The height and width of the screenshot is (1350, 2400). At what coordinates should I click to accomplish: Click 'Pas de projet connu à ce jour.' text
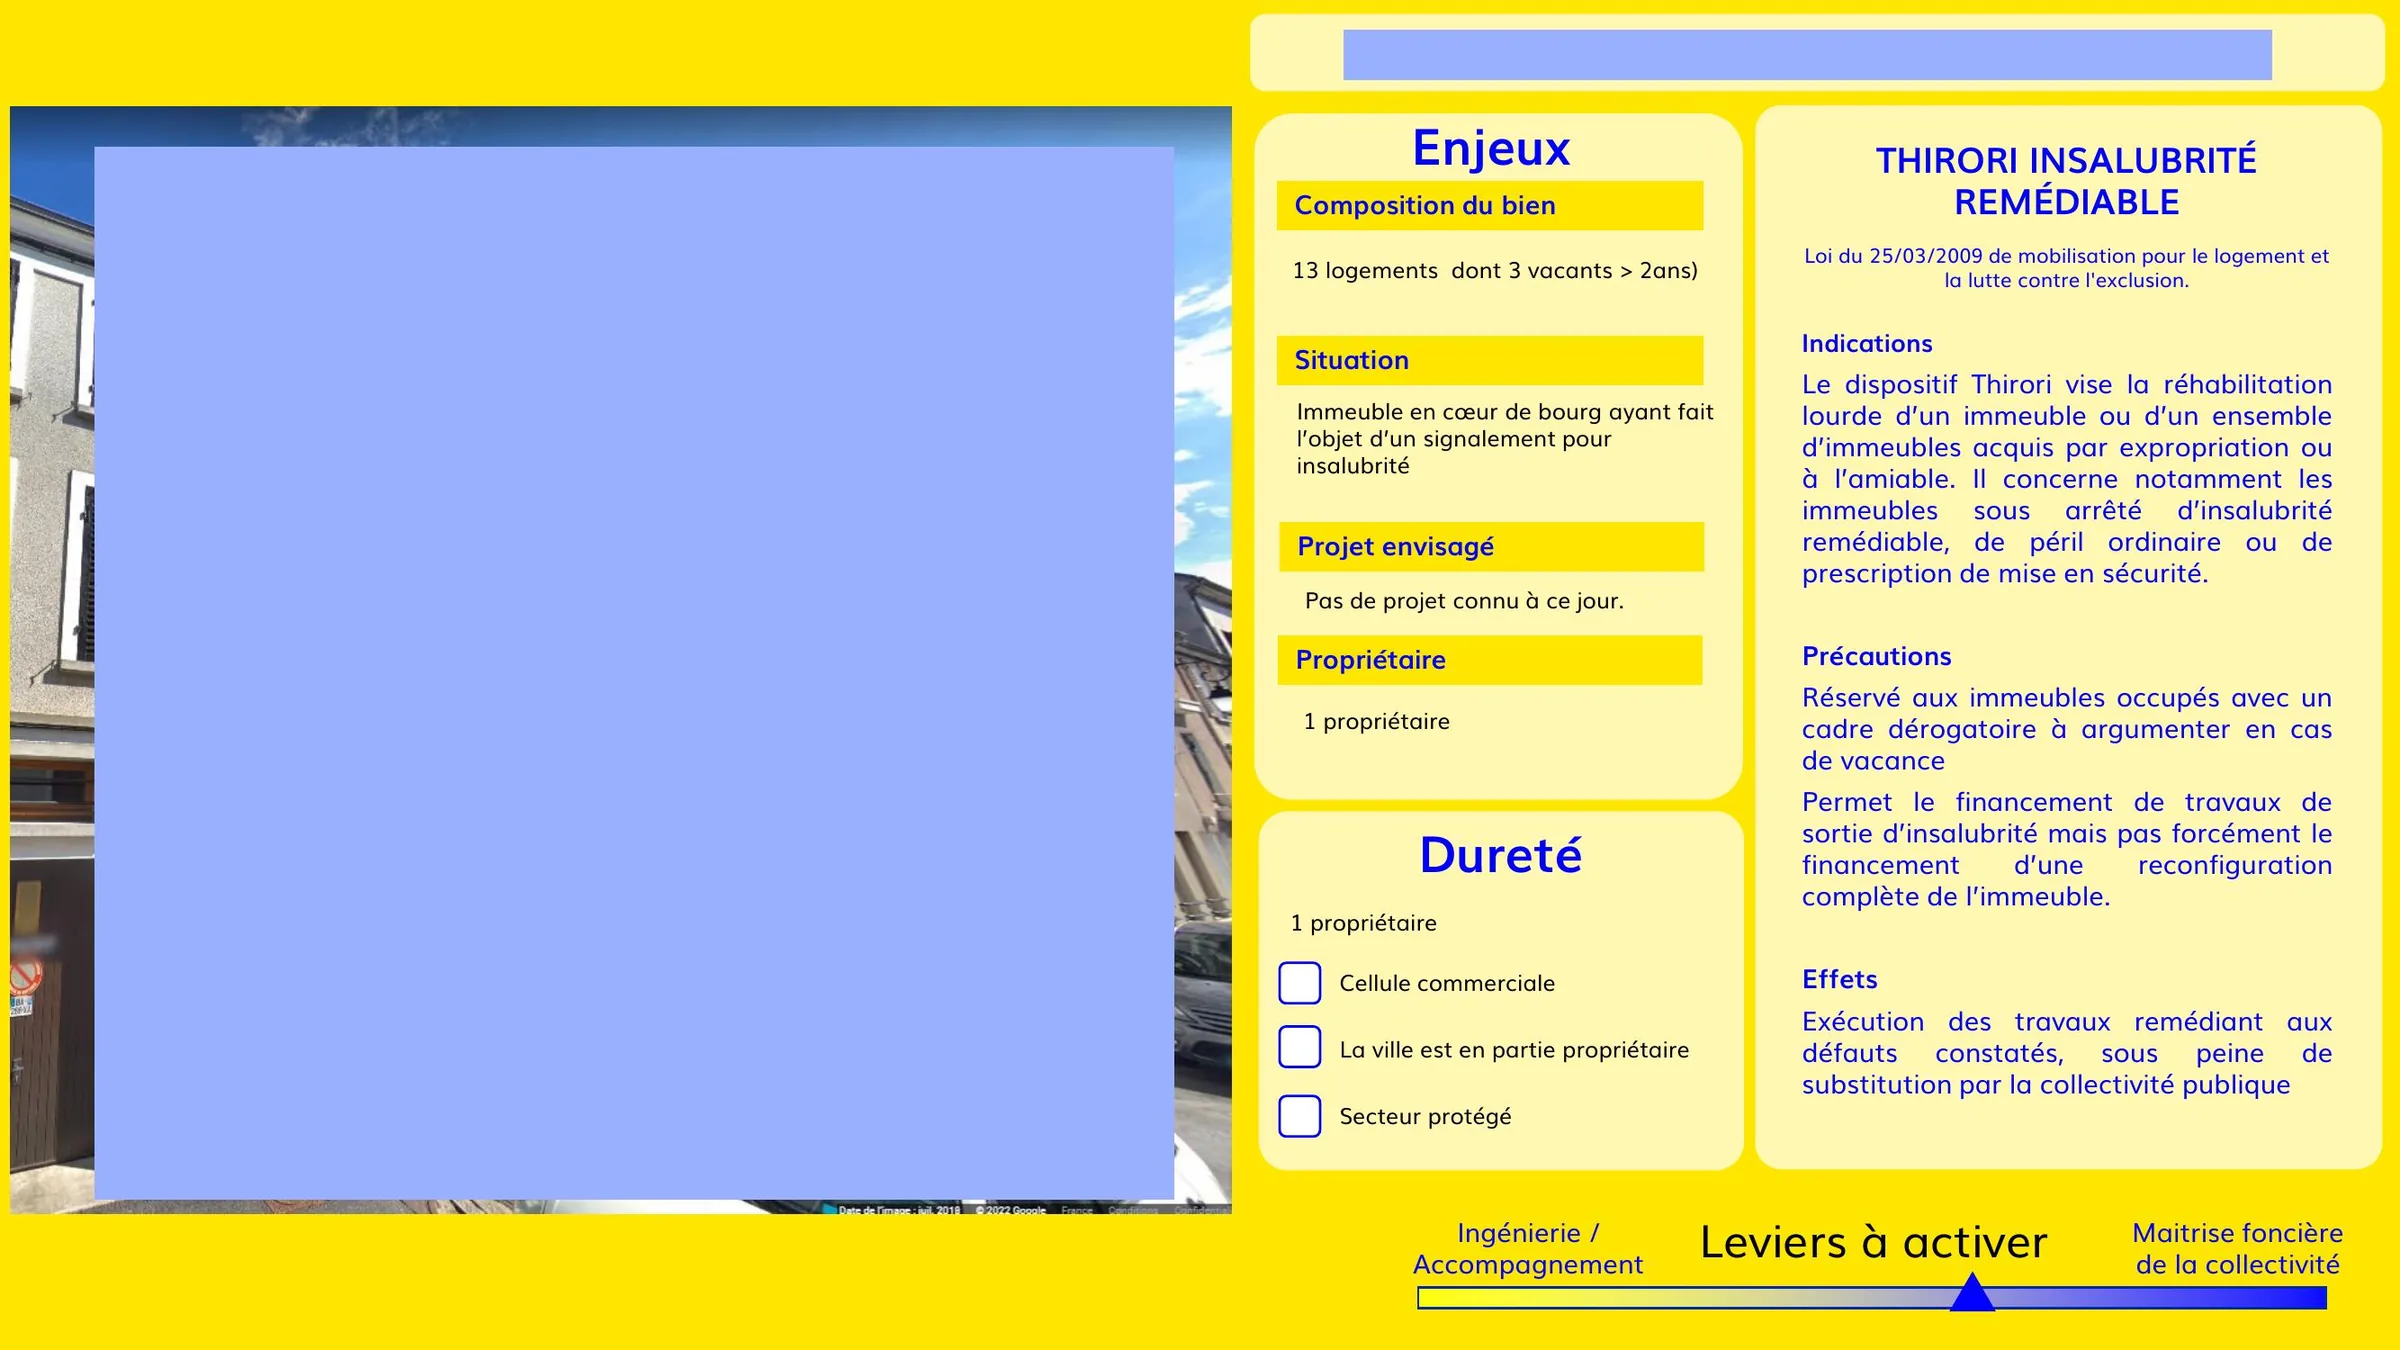tap(1464, 601)
